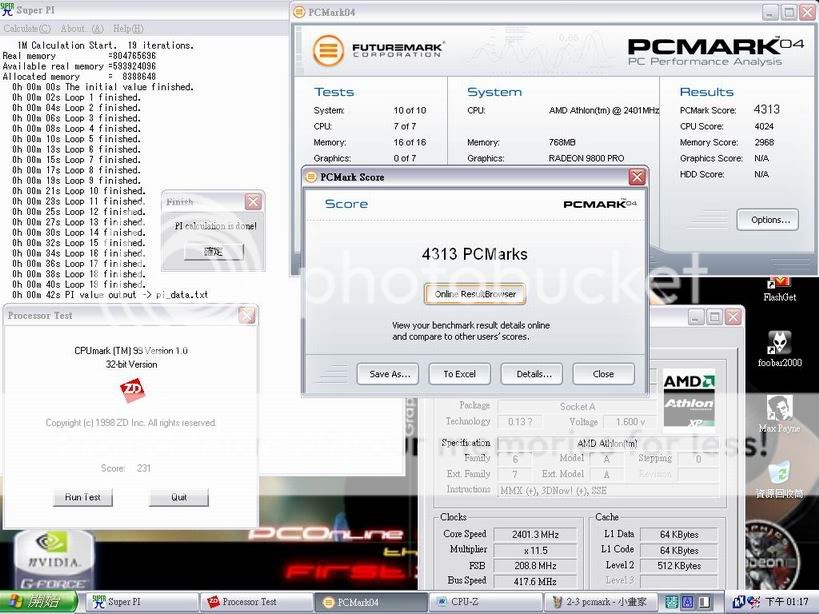The image size is (819, 614).
Task: Confirm the PI calculation done dialog
Action: click(x=213, y=252)
